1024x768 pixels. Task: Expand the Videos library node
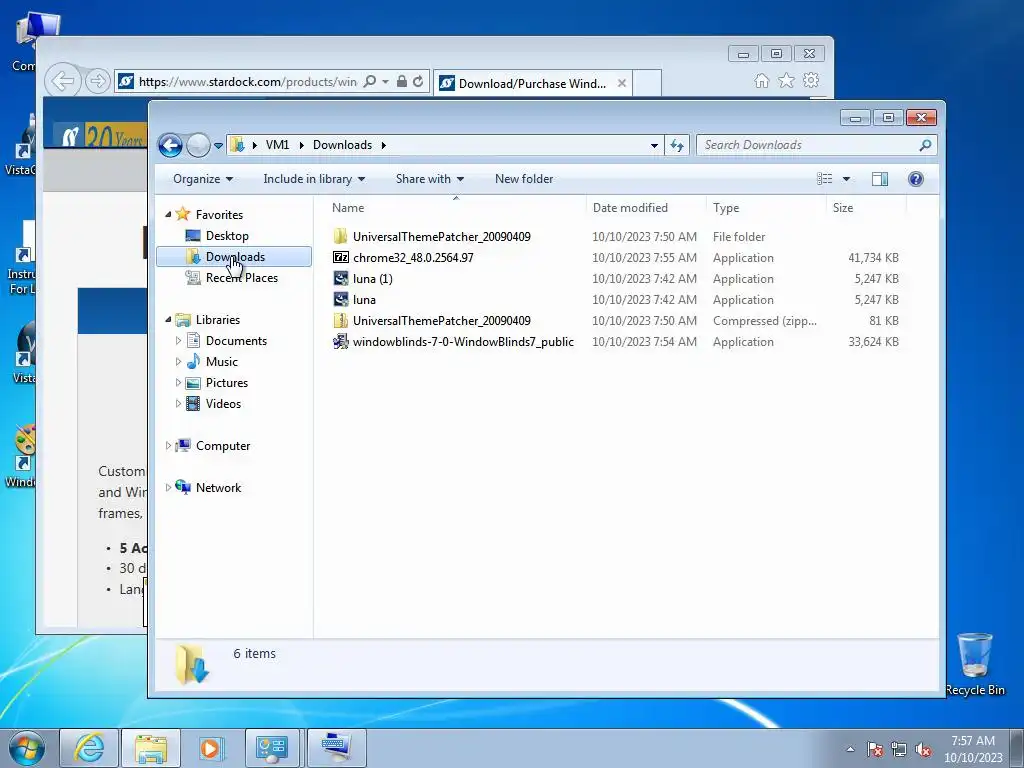(x=178, y=404)
